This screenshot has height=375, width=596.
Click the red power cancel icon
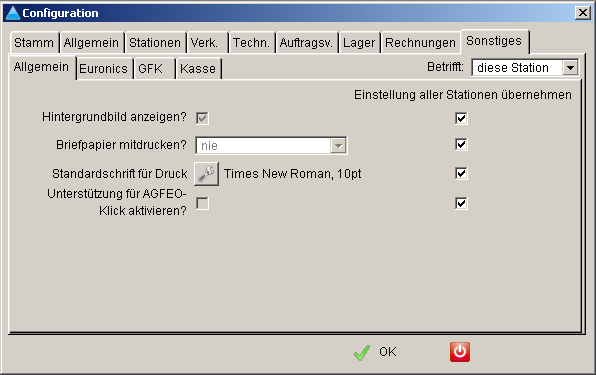(460, 352)
